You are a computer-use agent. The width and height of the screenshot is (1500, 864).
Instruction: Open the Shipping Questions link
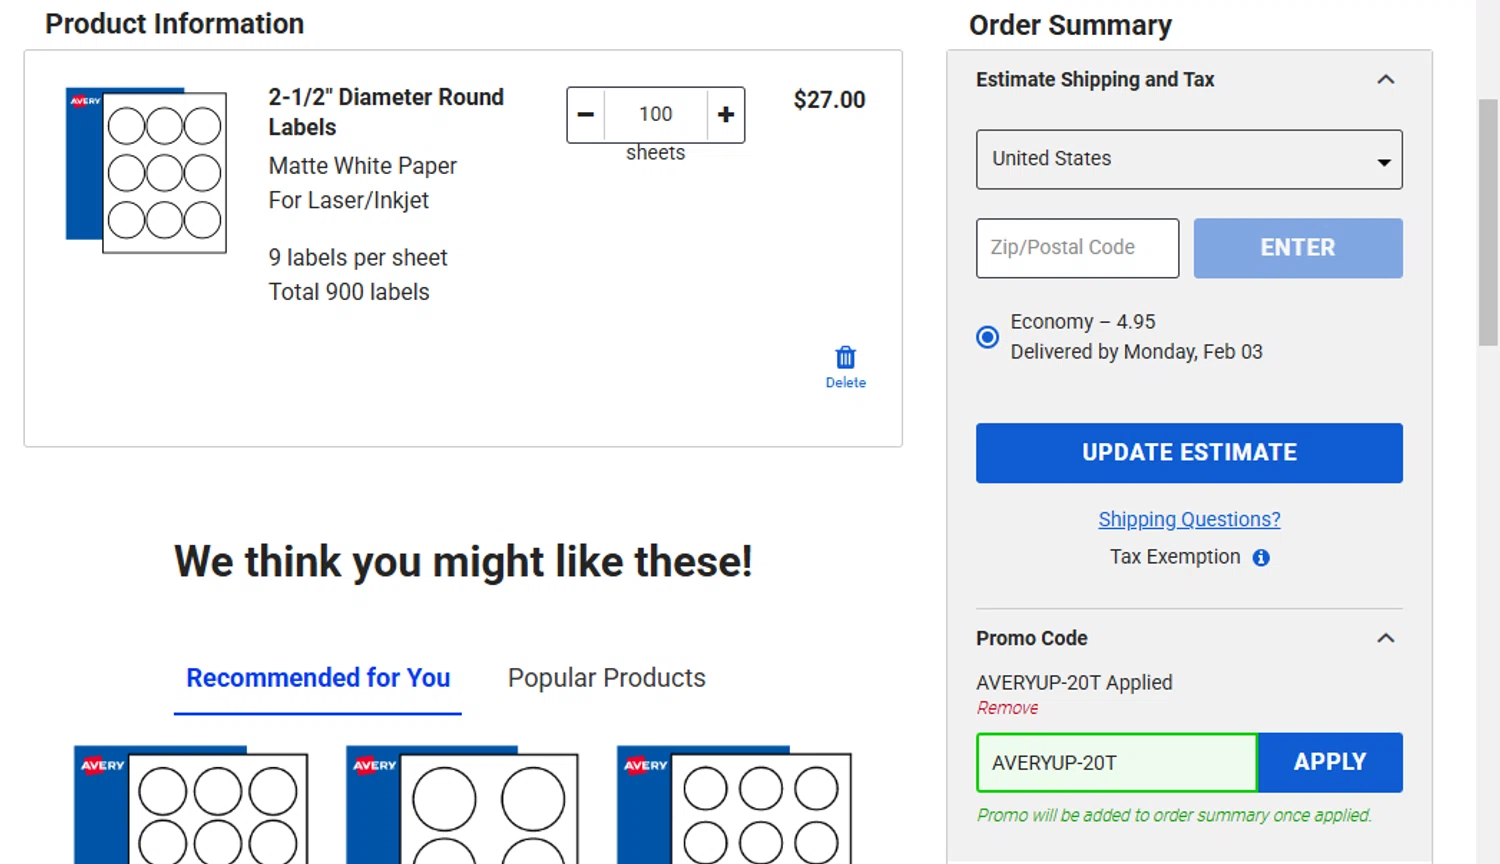[x=1189, y=519]
